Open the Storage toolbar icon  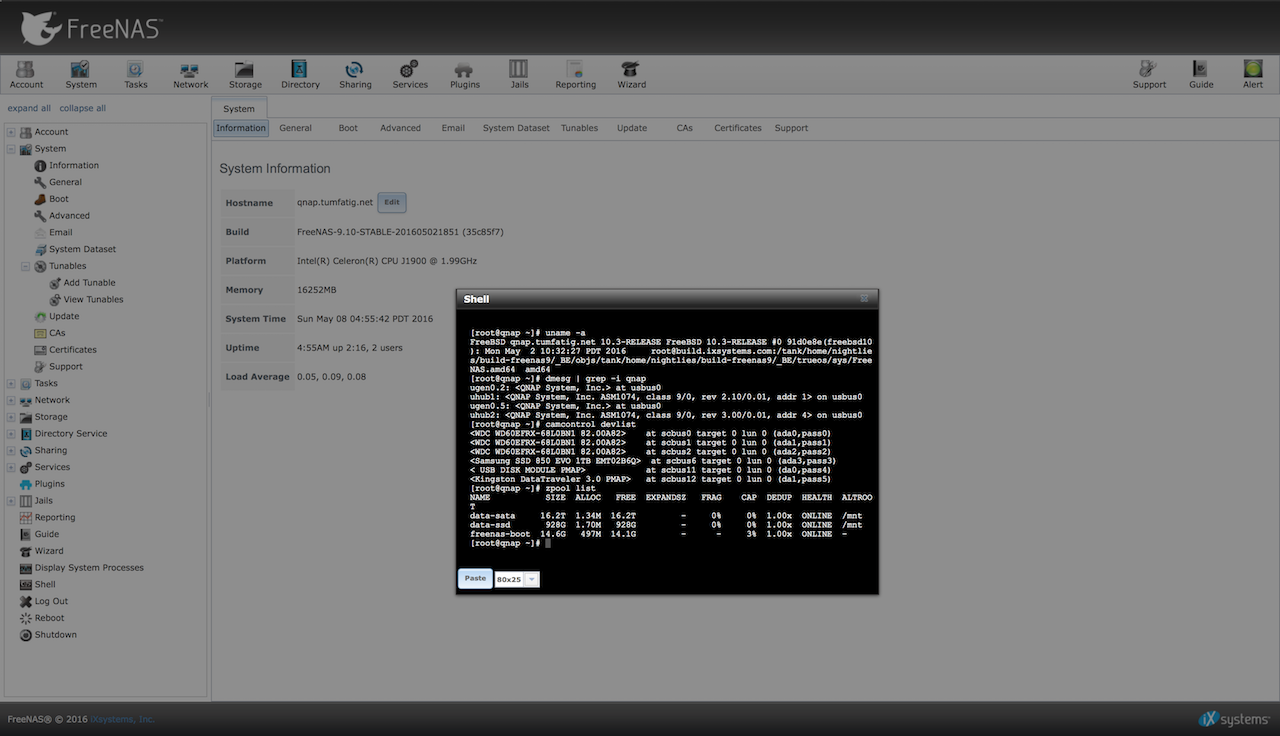tap(245, 75)
